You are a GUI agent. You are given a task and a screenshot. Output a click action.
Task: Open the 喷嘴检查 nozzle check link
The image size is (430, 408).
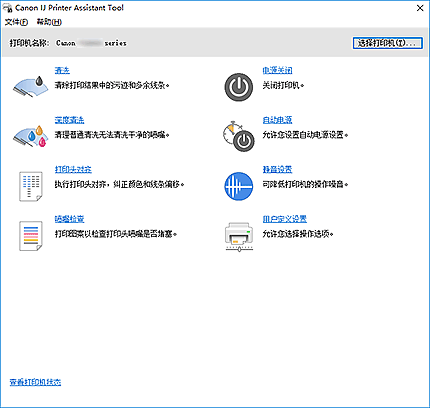[x=70, y=219]
